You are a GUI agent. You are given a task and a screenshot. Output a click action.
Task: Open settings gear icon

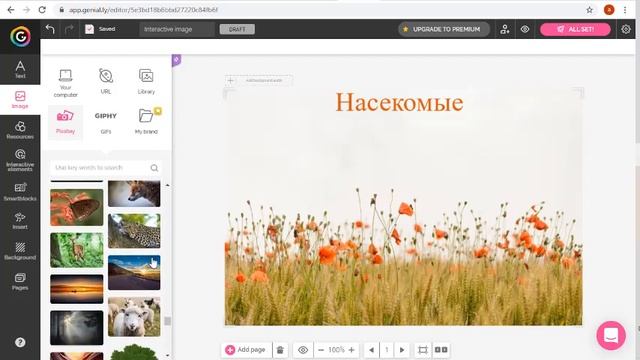[626, 29]
